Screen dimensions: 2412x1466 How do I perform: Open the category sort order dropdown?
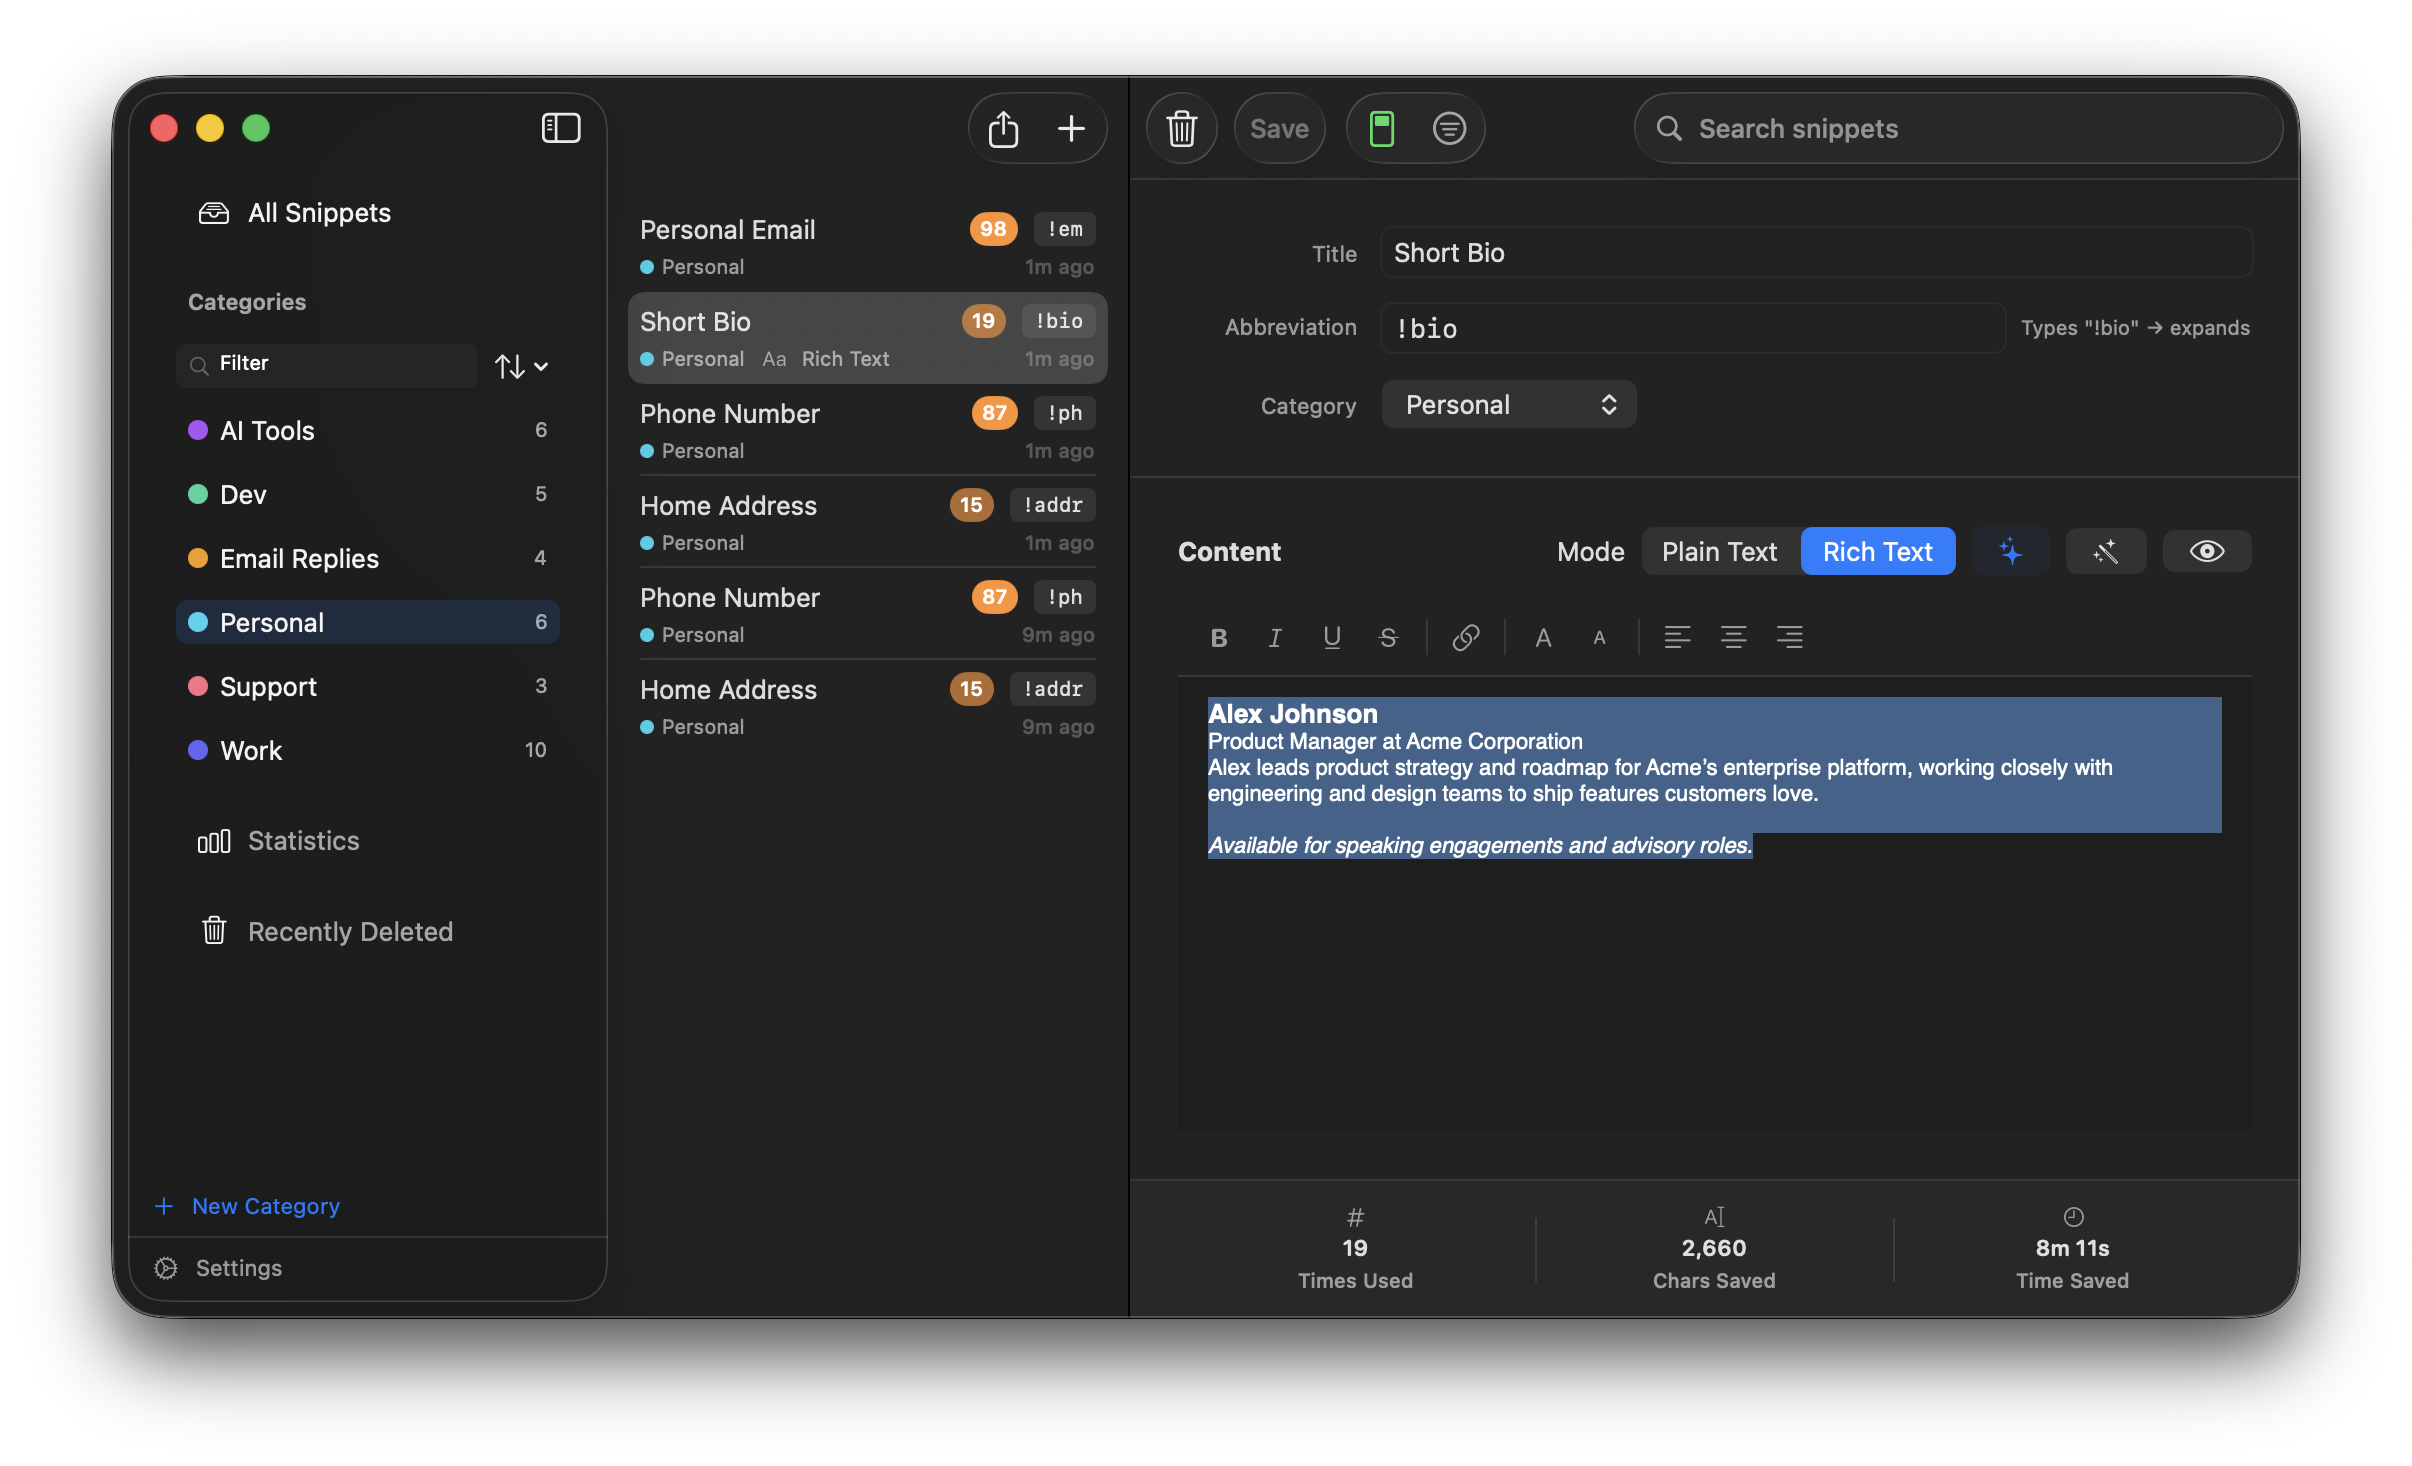(x=521, y=366)
